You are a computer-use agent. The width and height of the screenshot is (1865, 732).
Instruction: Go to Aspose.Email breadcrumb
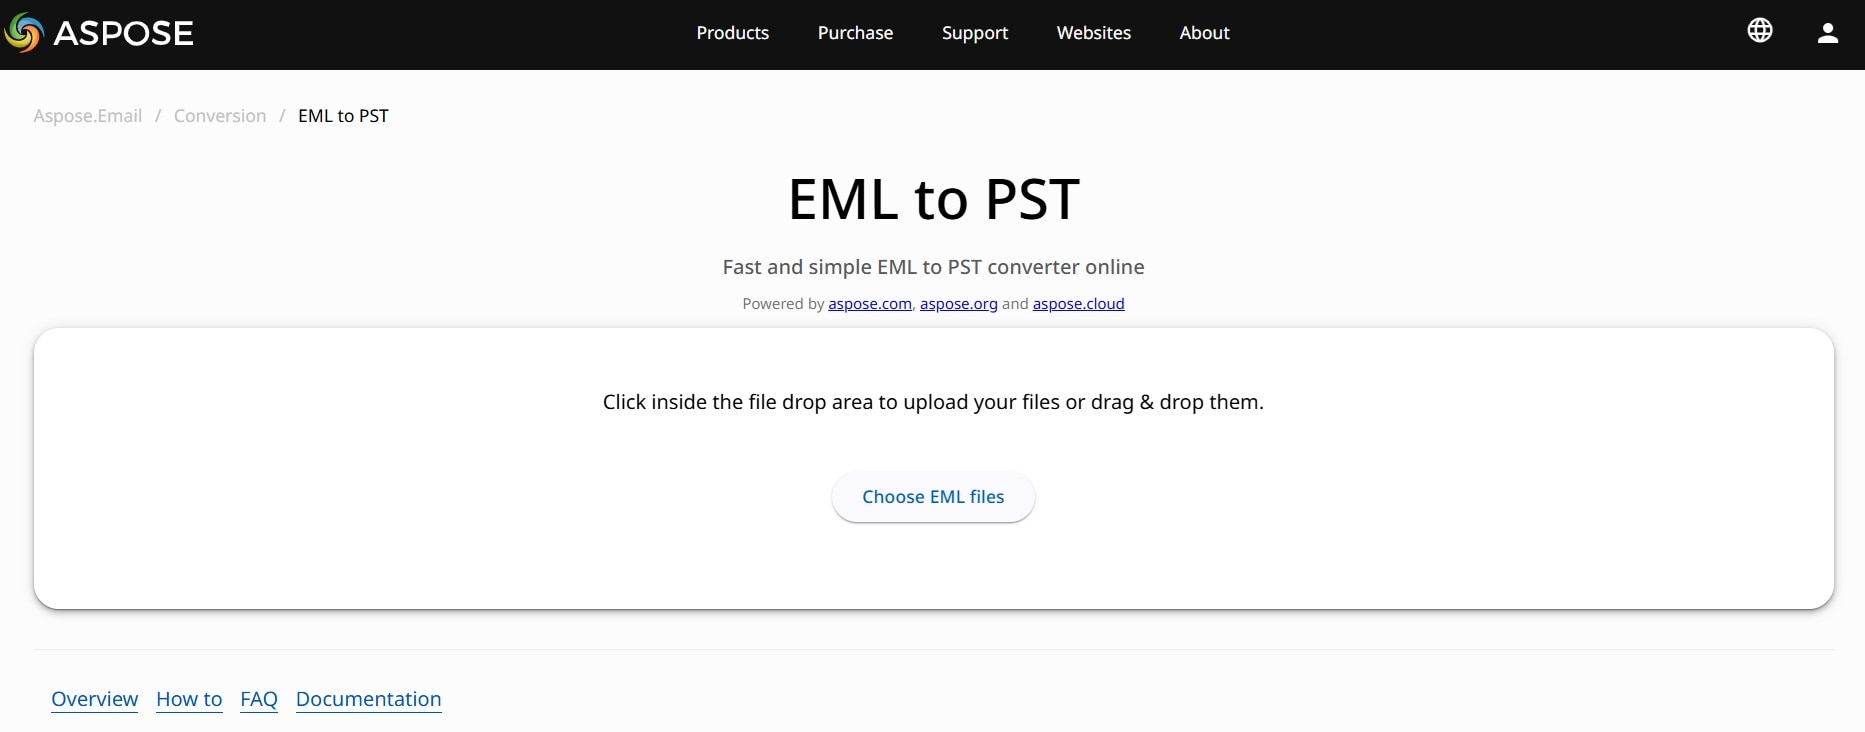pos(88,116)
